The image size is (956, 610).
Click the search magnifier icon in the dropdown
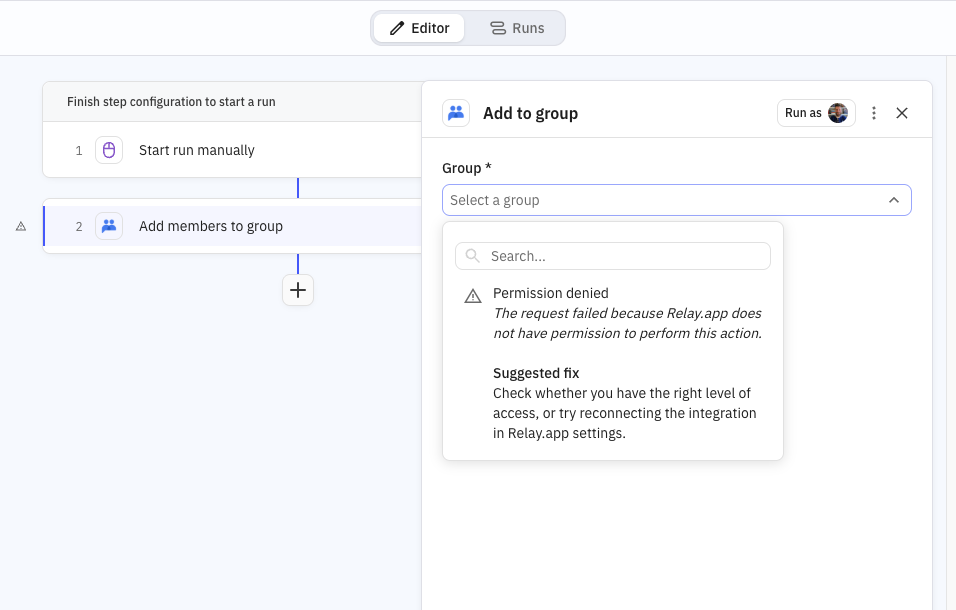click(471, 256)
